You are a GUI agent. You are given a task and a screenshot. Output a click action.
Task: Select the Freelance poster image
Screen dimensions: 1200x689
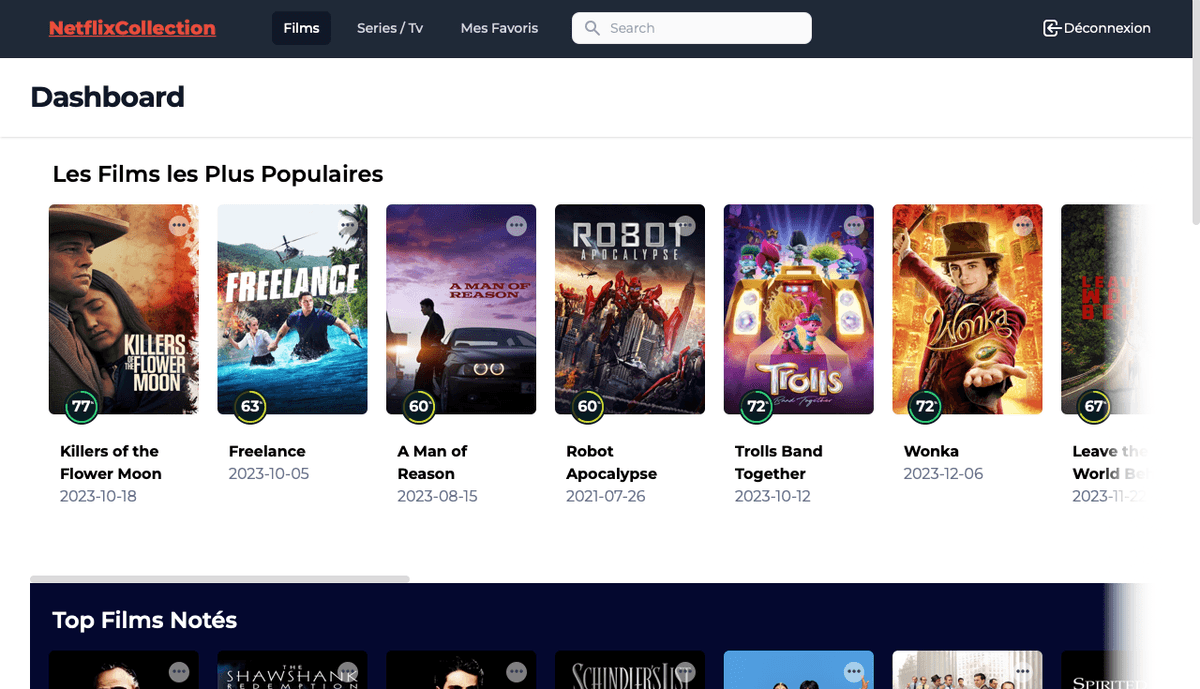[x=293, y=309]
